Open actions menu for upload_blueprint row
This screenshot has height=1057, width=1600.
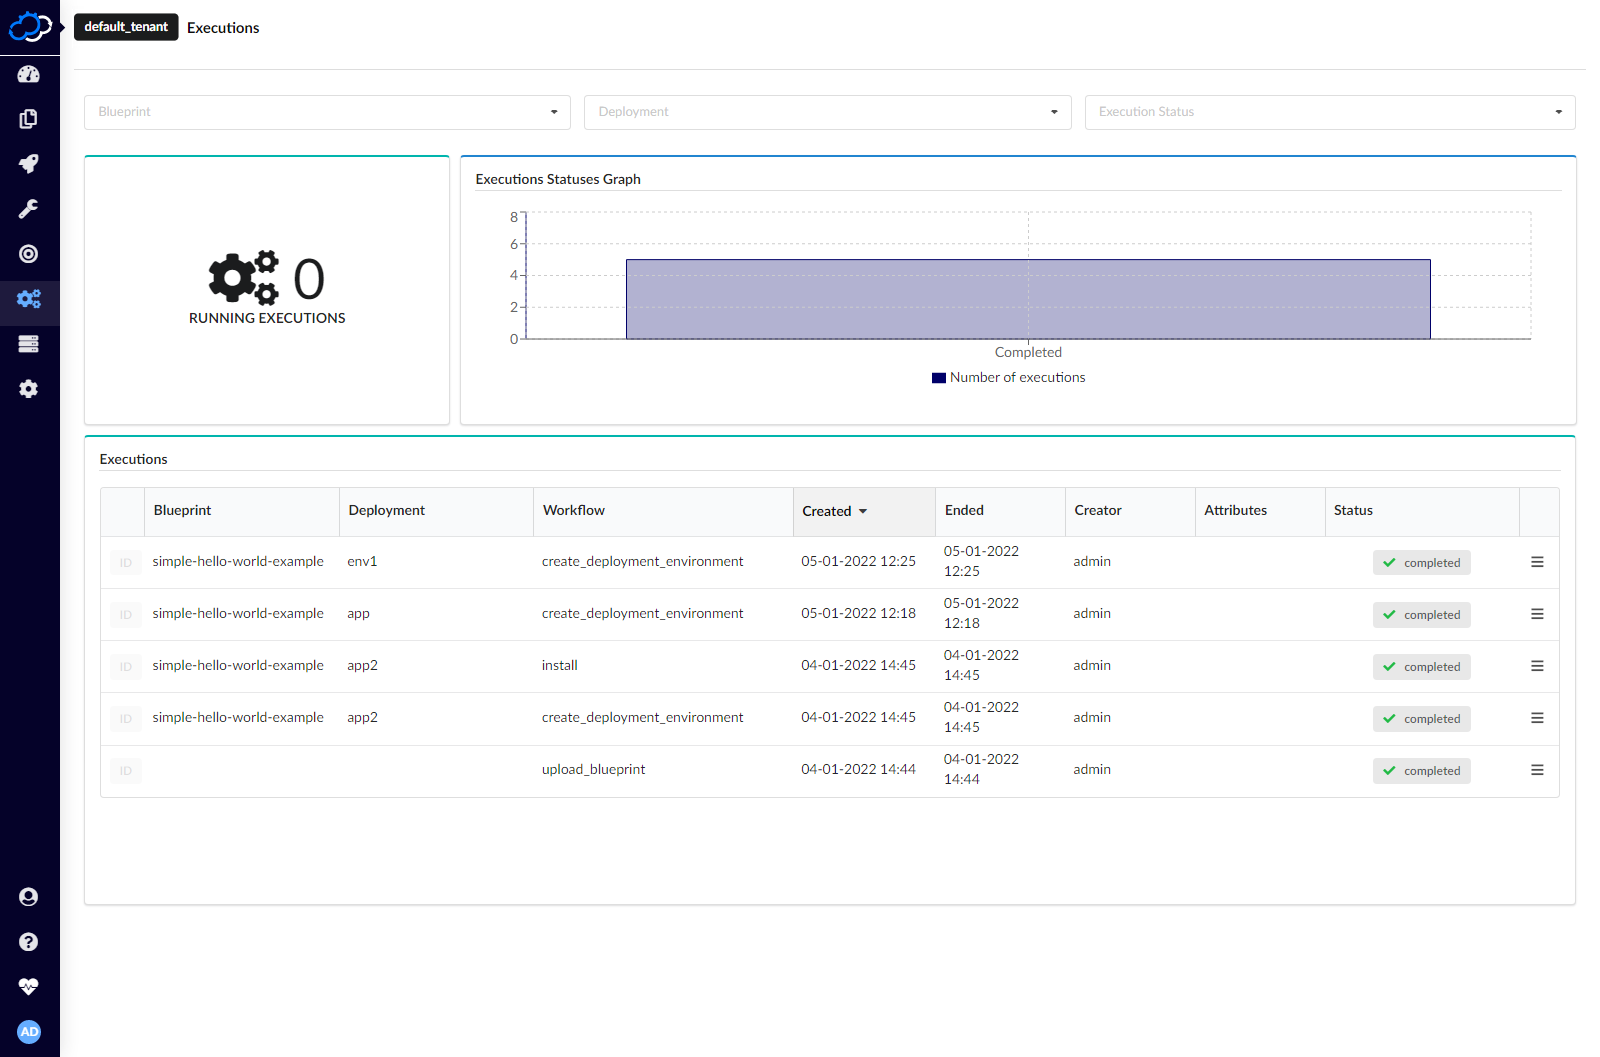1537,770
